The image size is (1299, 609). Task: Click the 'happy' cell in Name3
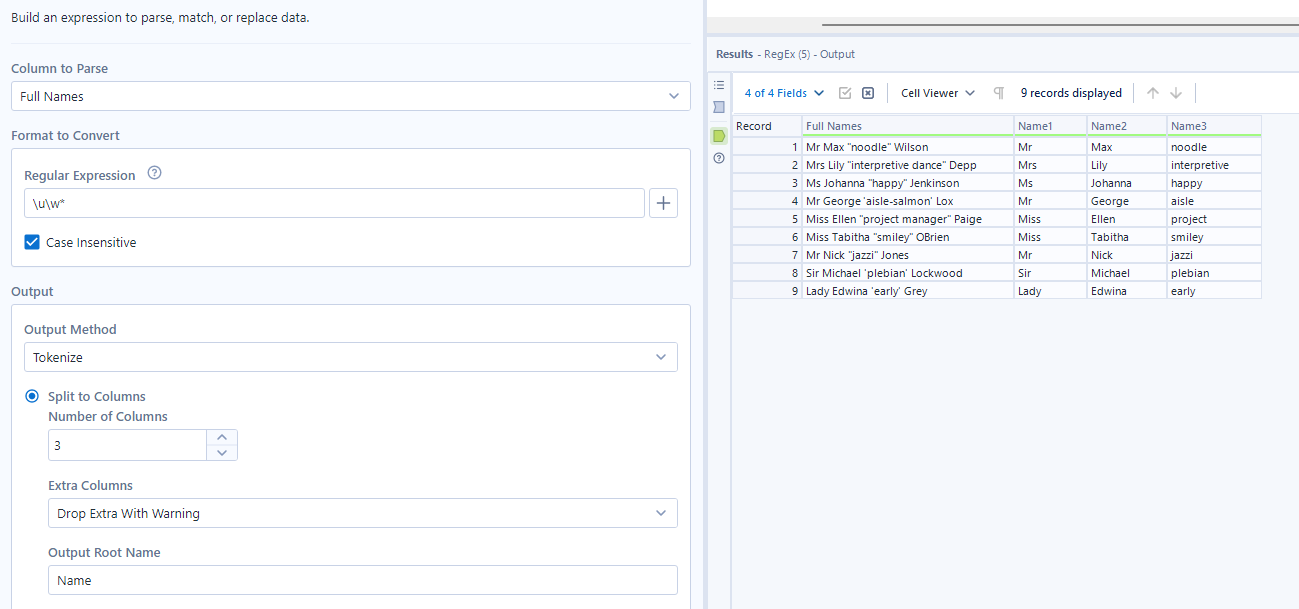(x=1214, y=183)
